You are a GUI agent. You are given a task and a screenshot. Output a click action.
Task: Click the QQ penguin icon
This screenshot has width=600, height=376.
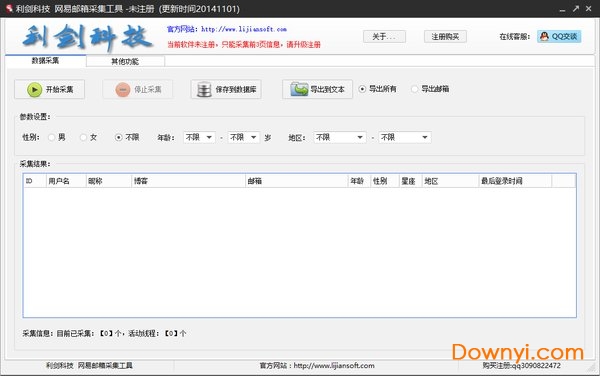(544, 36)
